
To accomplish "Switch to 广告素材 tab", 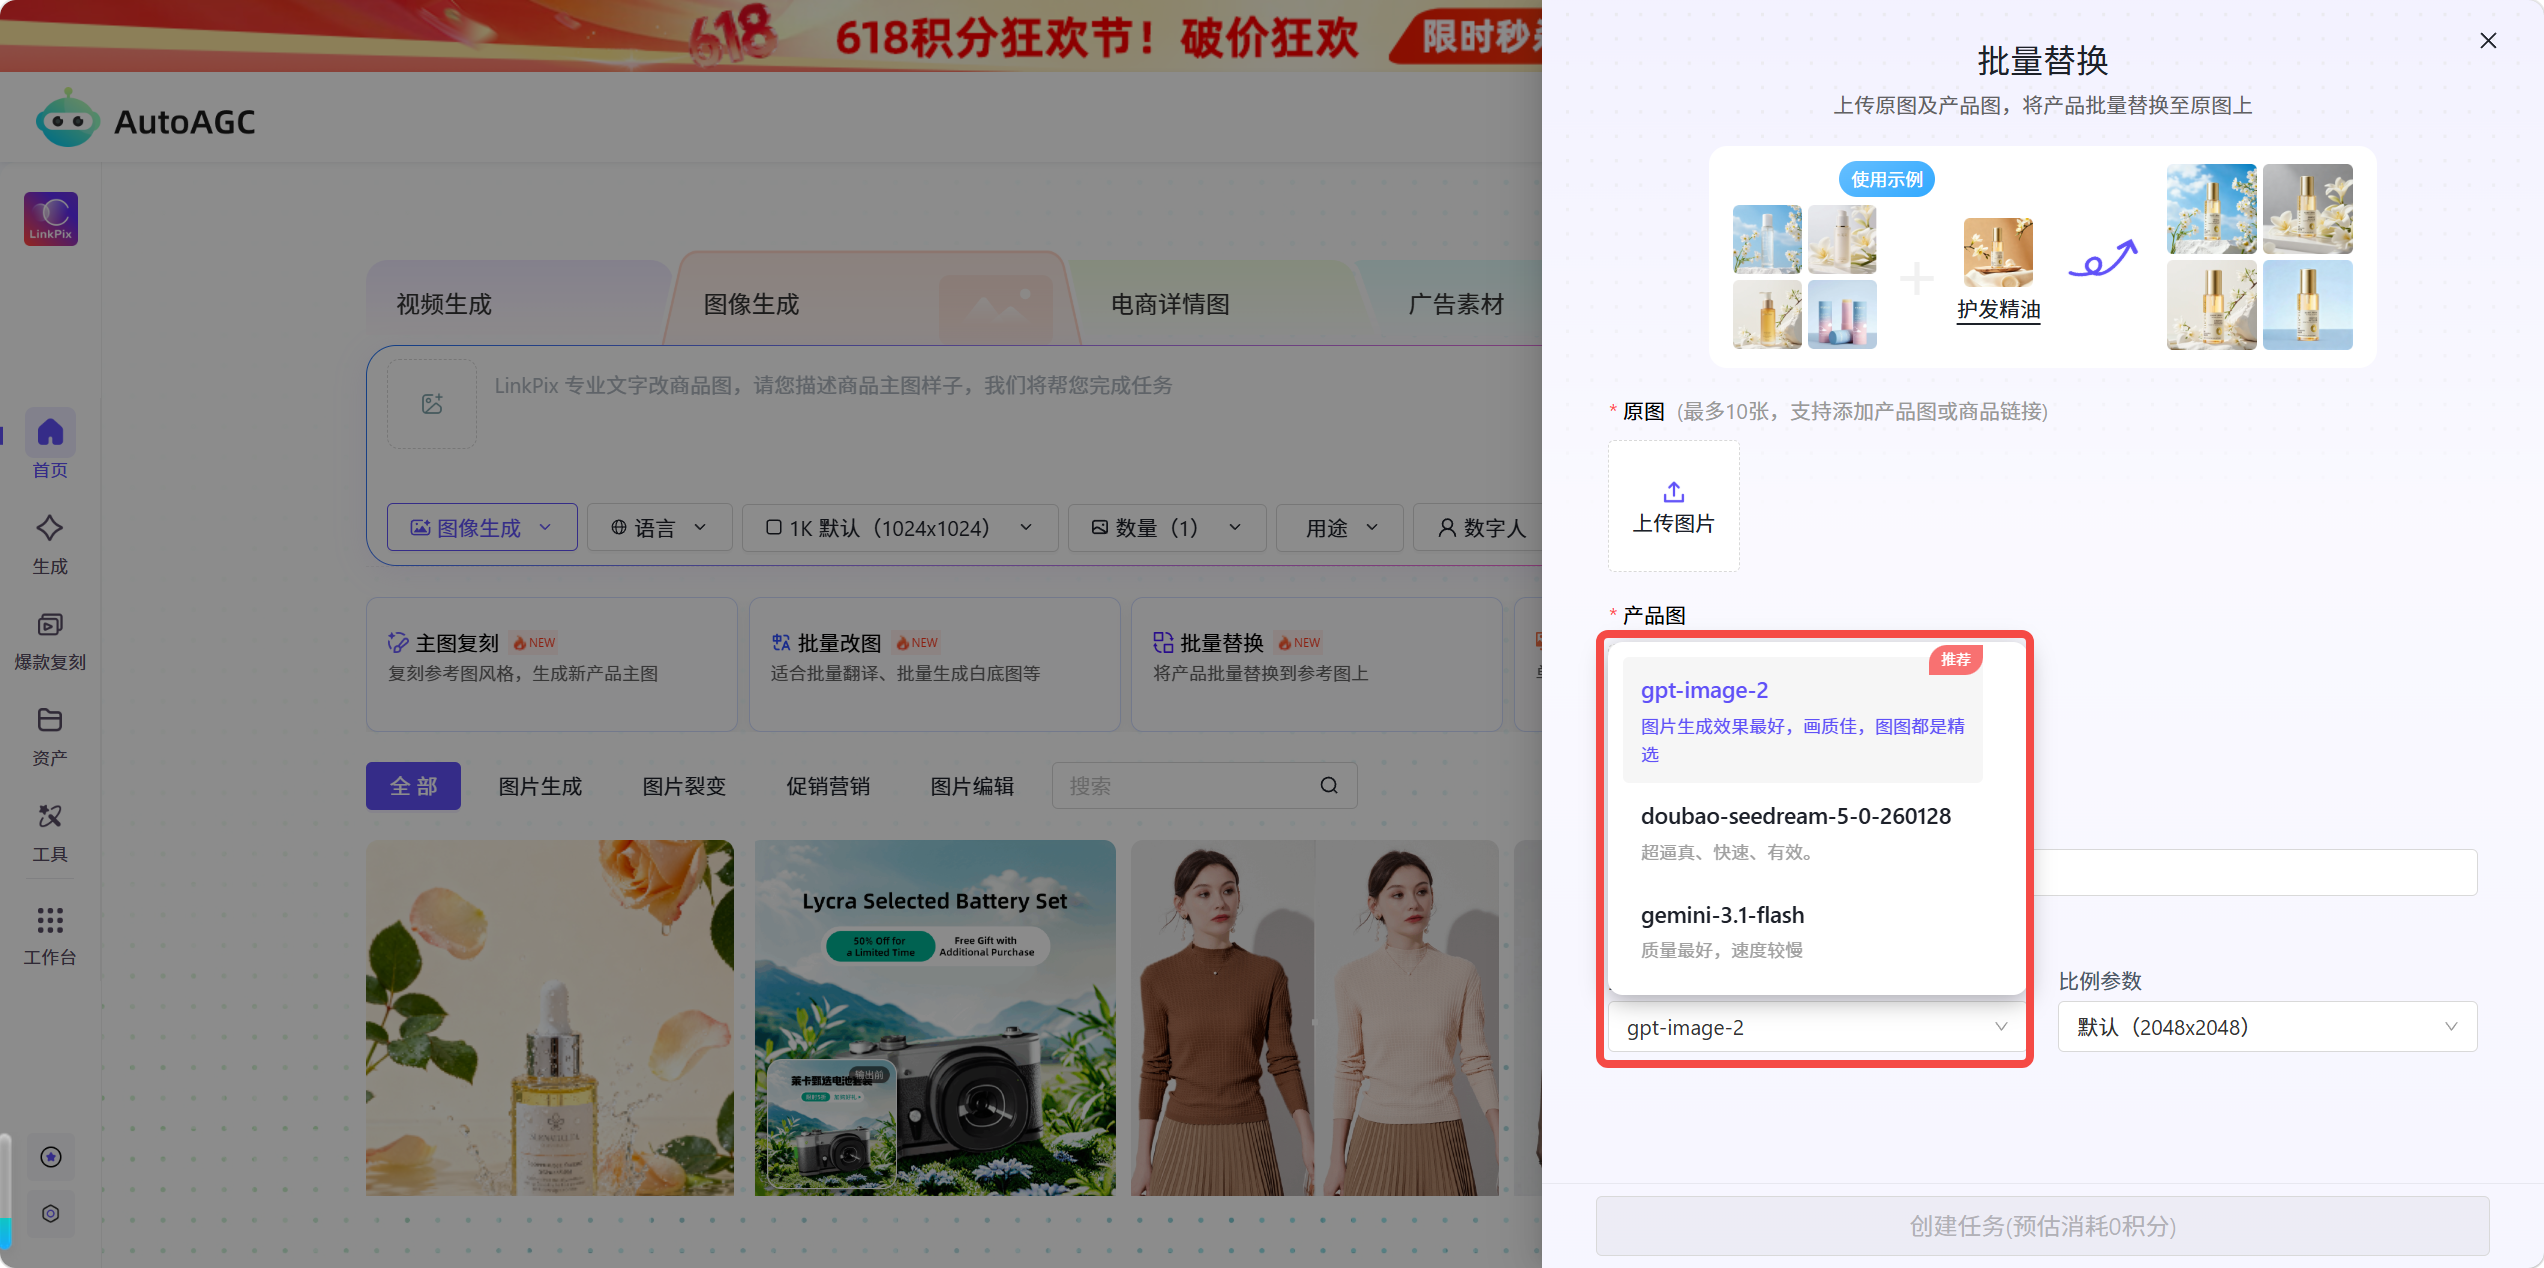I will 1456,304.
